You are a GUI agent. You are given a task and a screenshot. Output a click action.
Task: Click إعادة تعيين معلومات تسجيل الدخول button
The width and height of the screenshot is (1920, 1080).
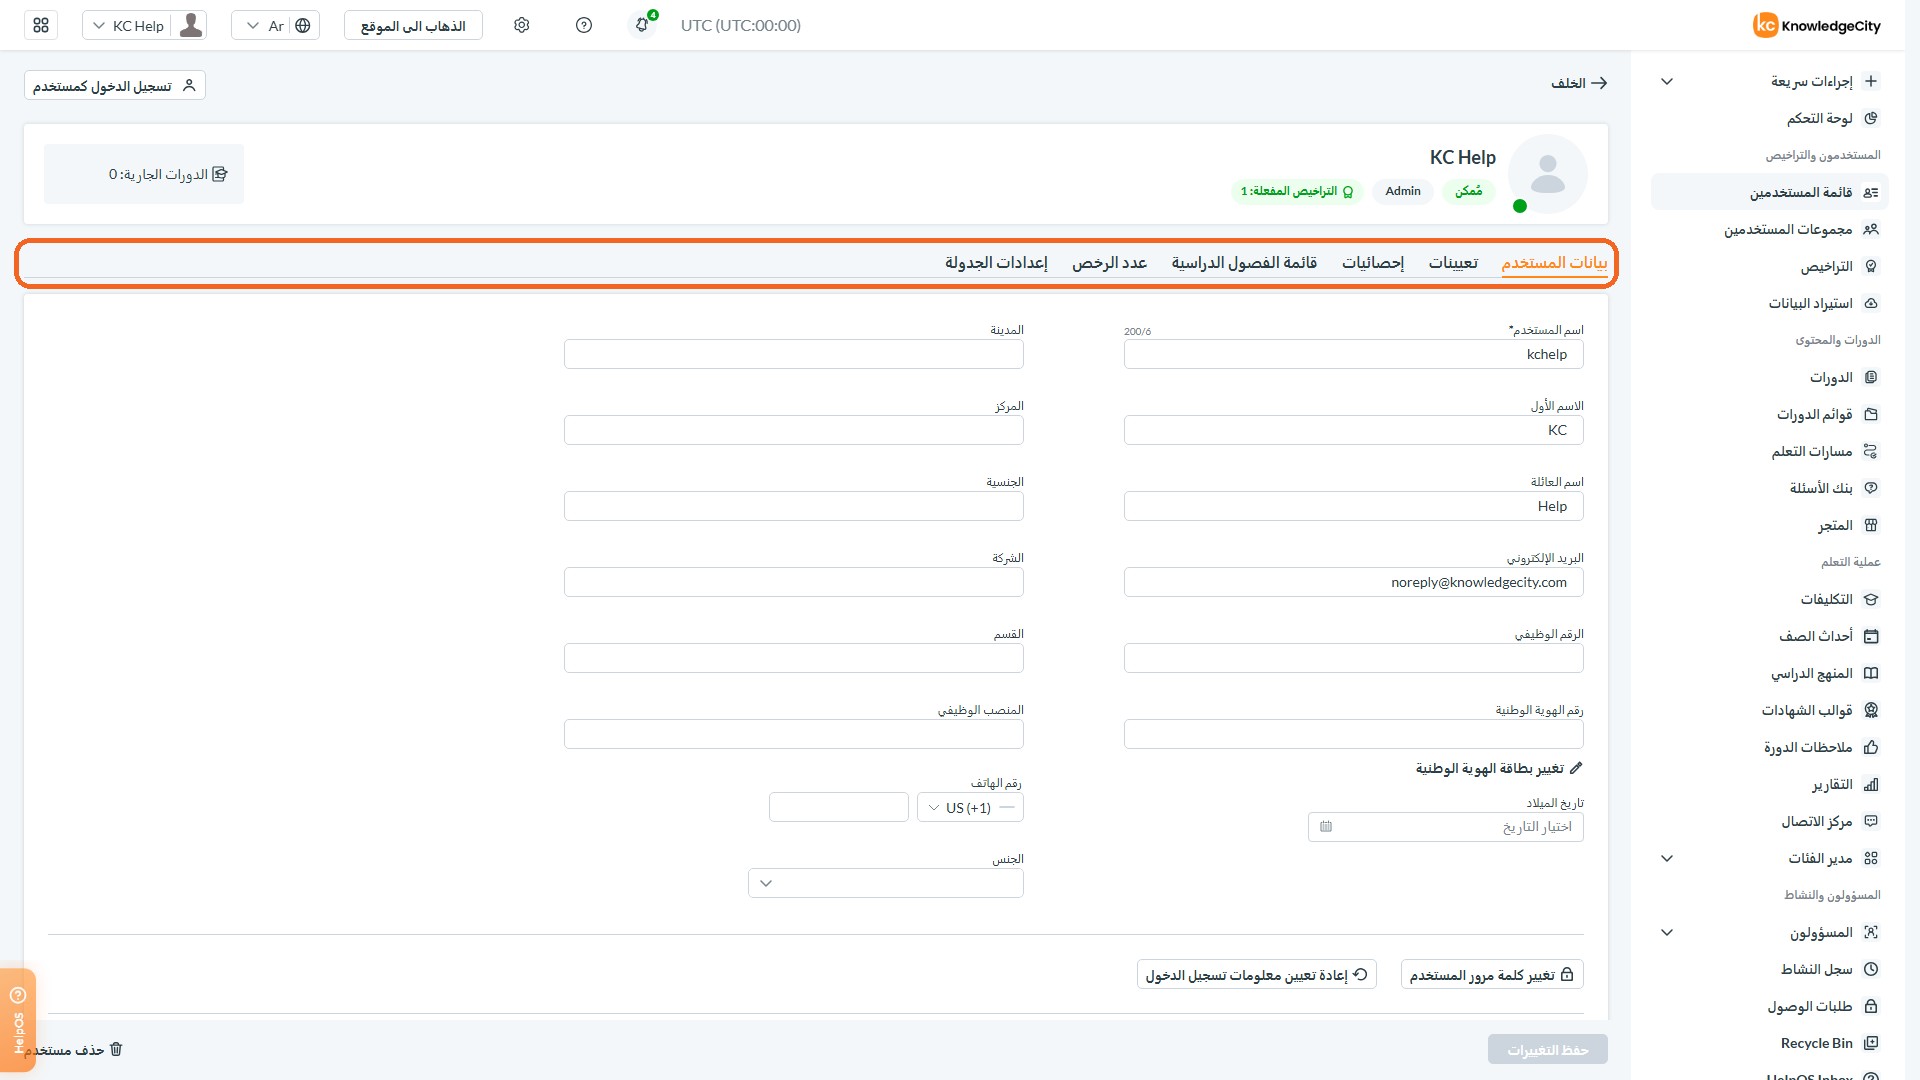[x=1257, y=974]
